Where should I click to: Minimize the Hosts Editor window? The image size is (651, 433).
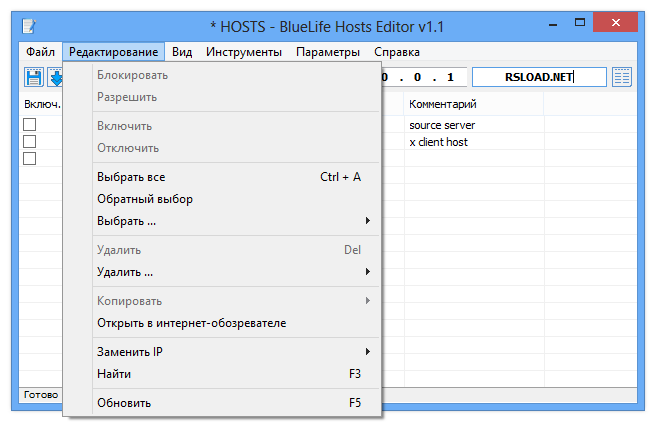553,23
